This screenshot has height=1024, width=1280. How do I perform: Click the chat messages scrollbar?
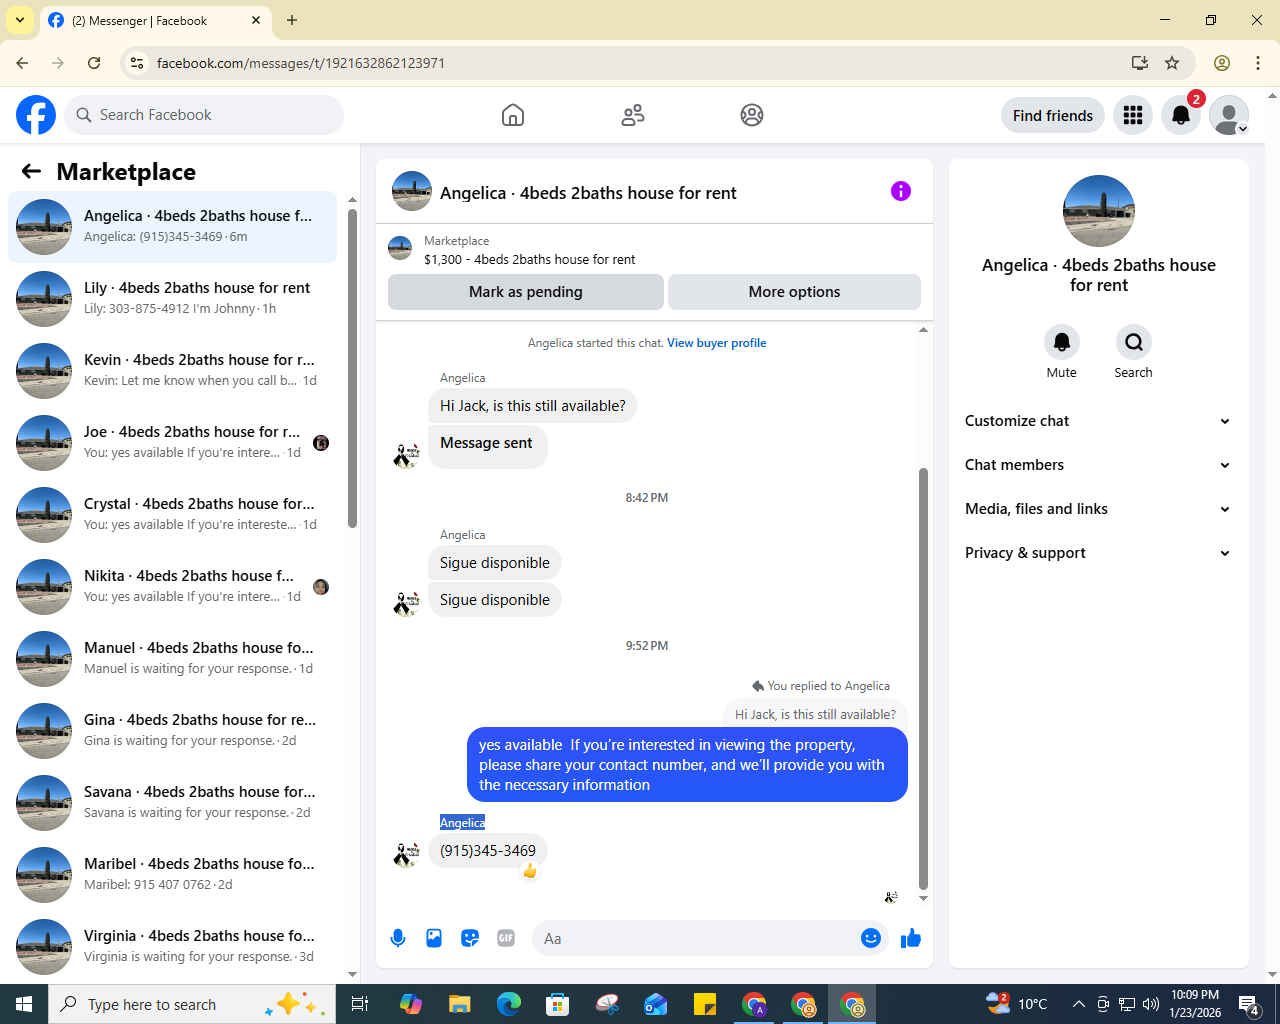[923, 678]
